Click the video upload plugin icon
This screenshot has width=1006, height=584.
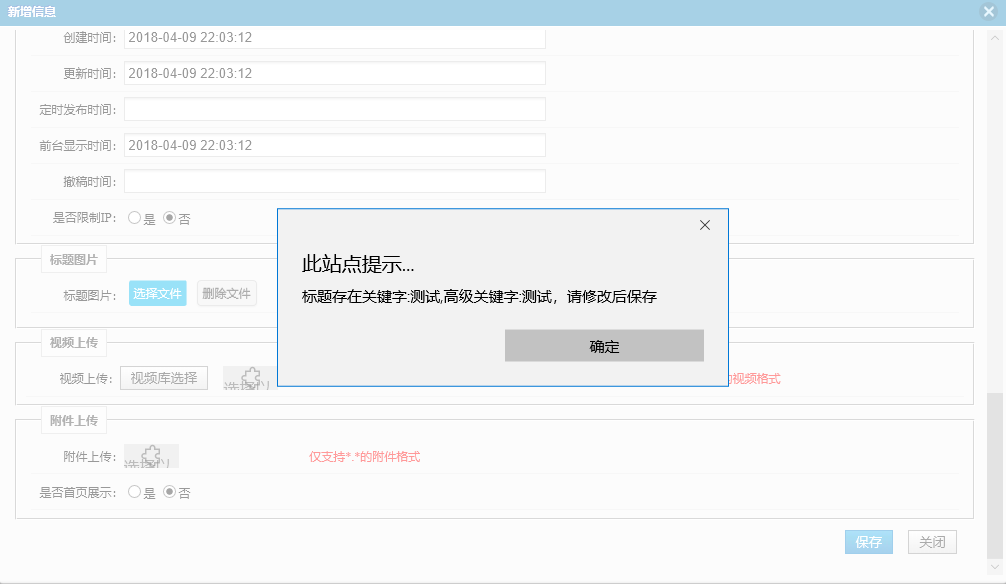pyautogui.click(x=250, y=378)
